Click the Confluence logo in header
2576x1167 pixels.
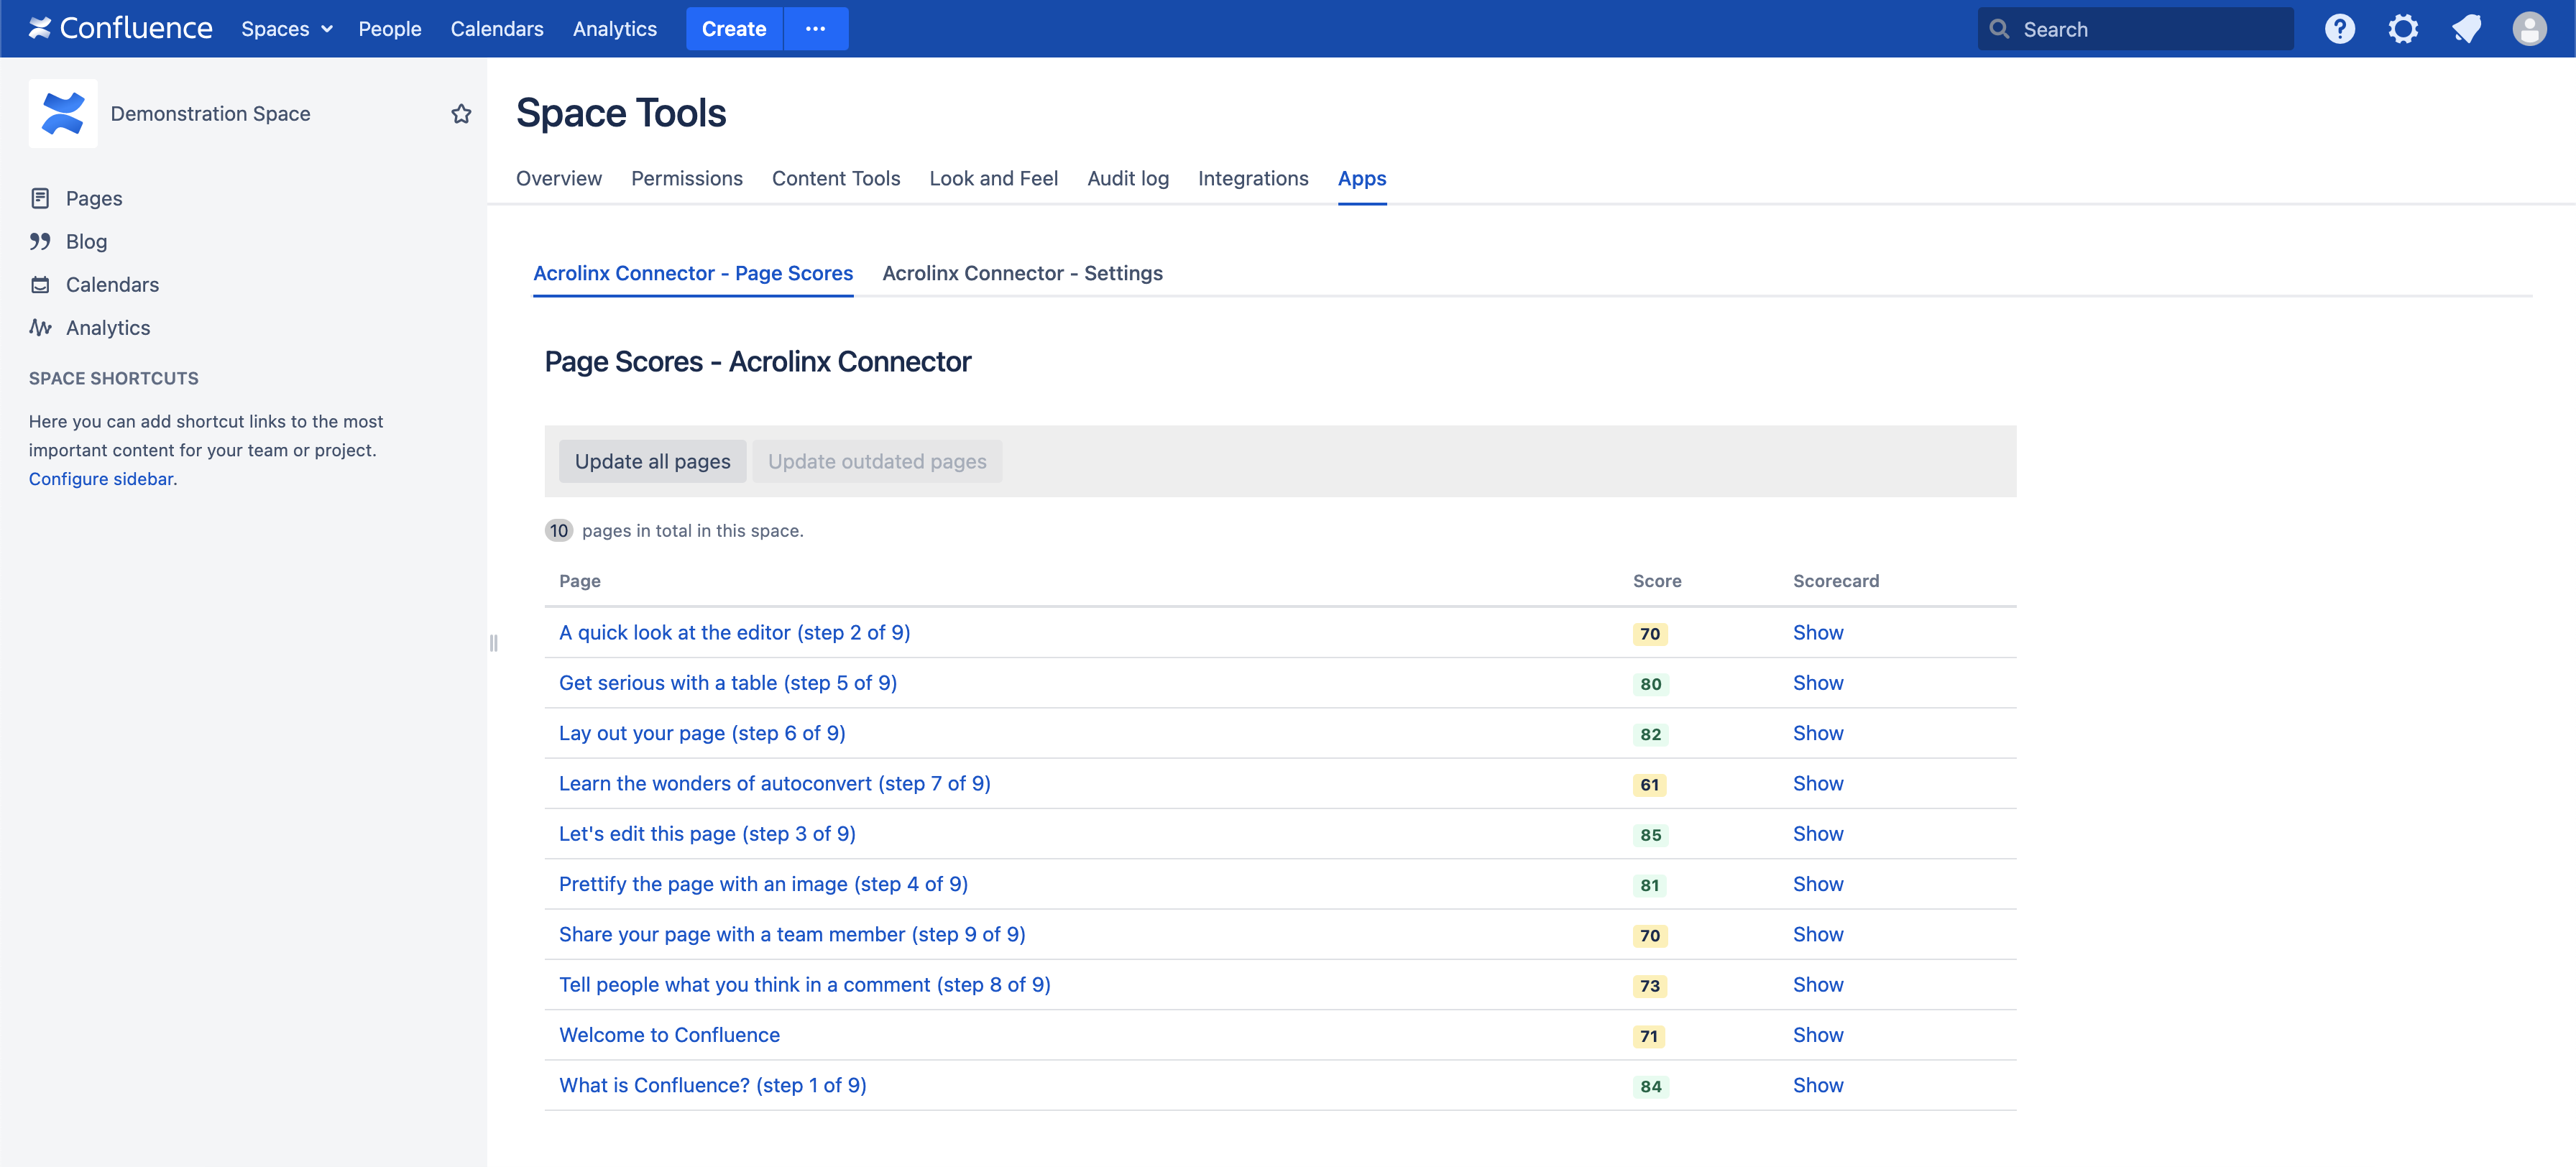point(121,28)
